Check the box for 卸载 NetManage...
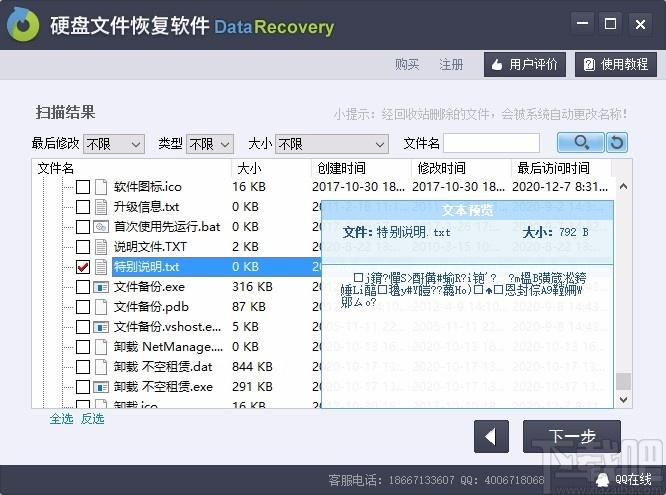This screenshot has height=495, width=666. point(83,347)
